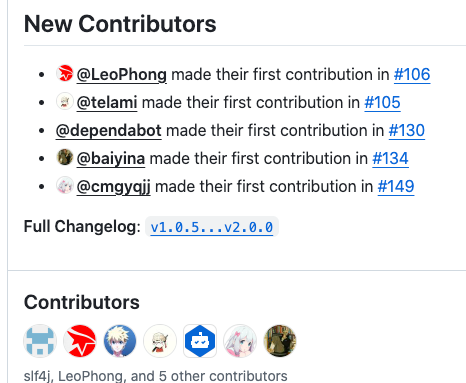This screenshot has height=383, width=466.
Task: Open the pink-haired anime contributor avatar
Action: pyautogui.click(x=240, y=341)
